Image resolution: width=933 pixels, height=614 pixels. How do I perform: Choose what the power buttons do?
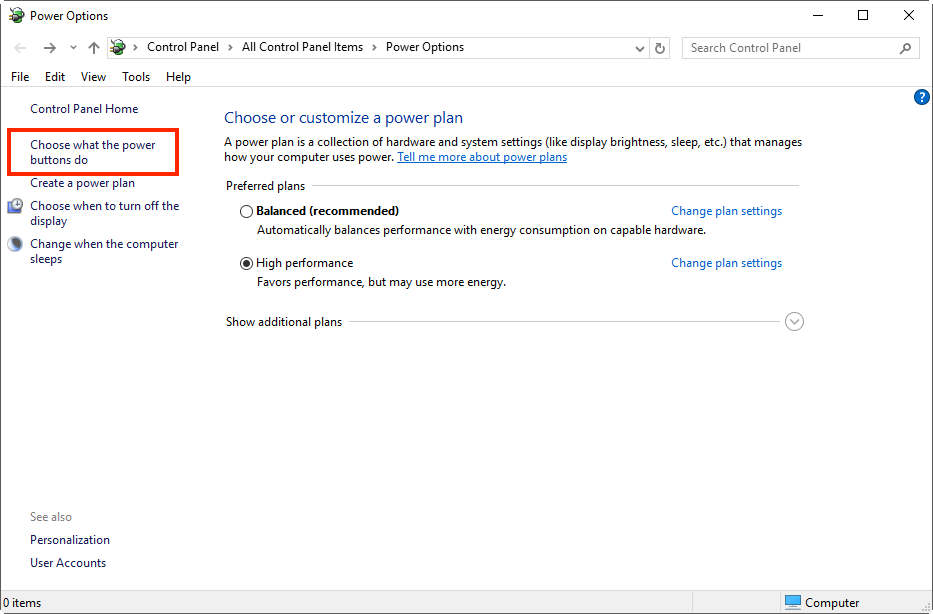click(x=93, y=152)
